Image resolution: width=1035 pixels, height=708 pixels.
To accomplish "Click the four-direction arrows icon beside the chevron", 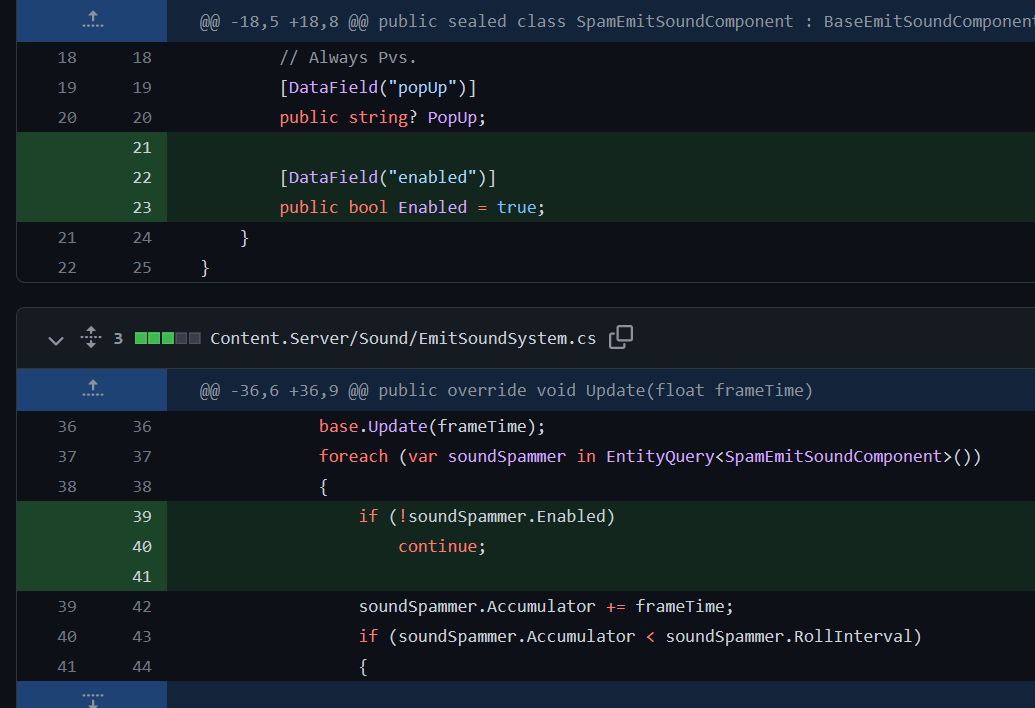I will (90, 338).
